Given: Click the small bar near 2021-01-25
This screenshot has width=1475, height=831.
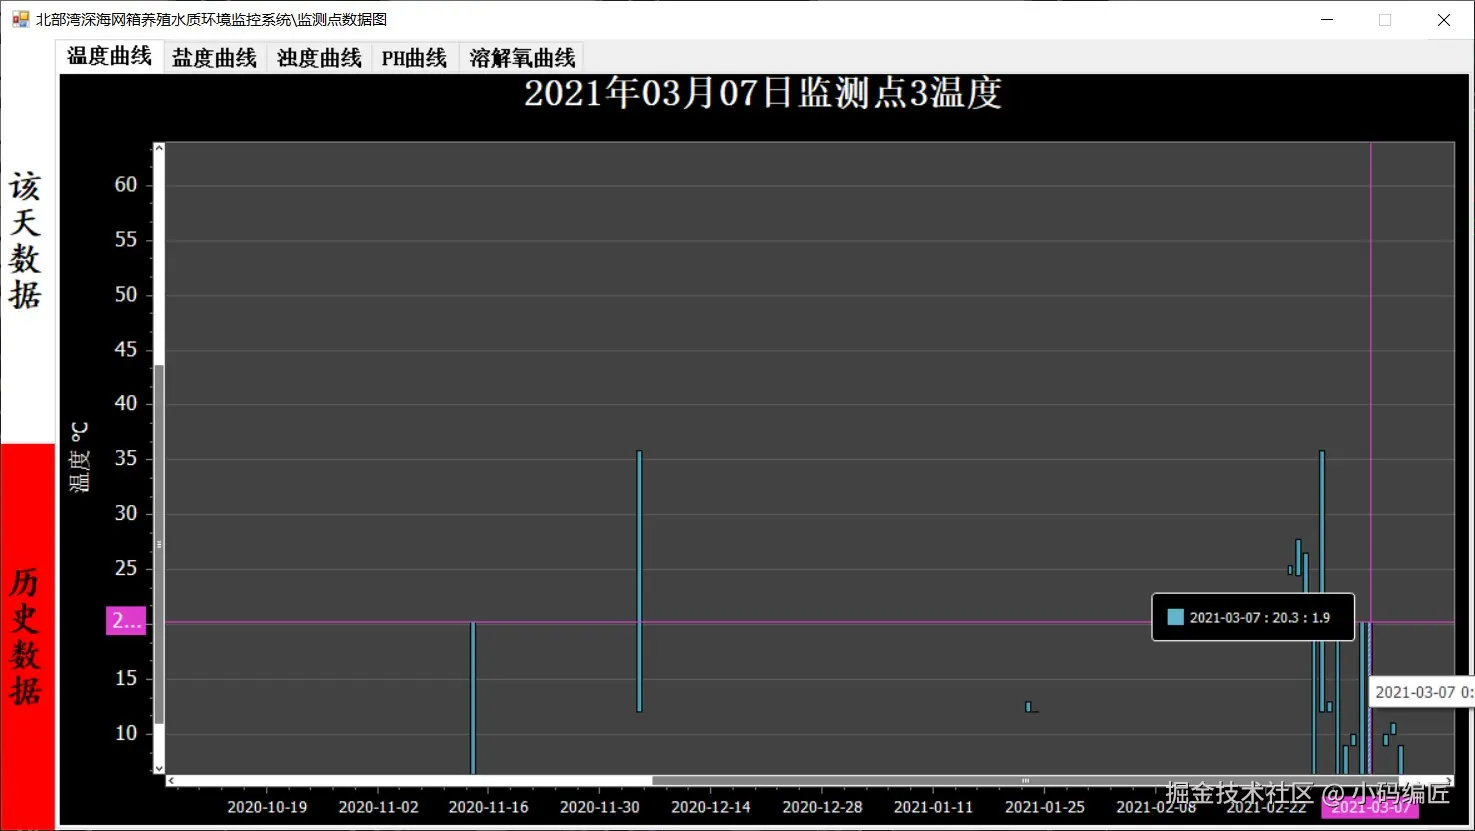Looking at the screenshot, I should point(1028,707).
